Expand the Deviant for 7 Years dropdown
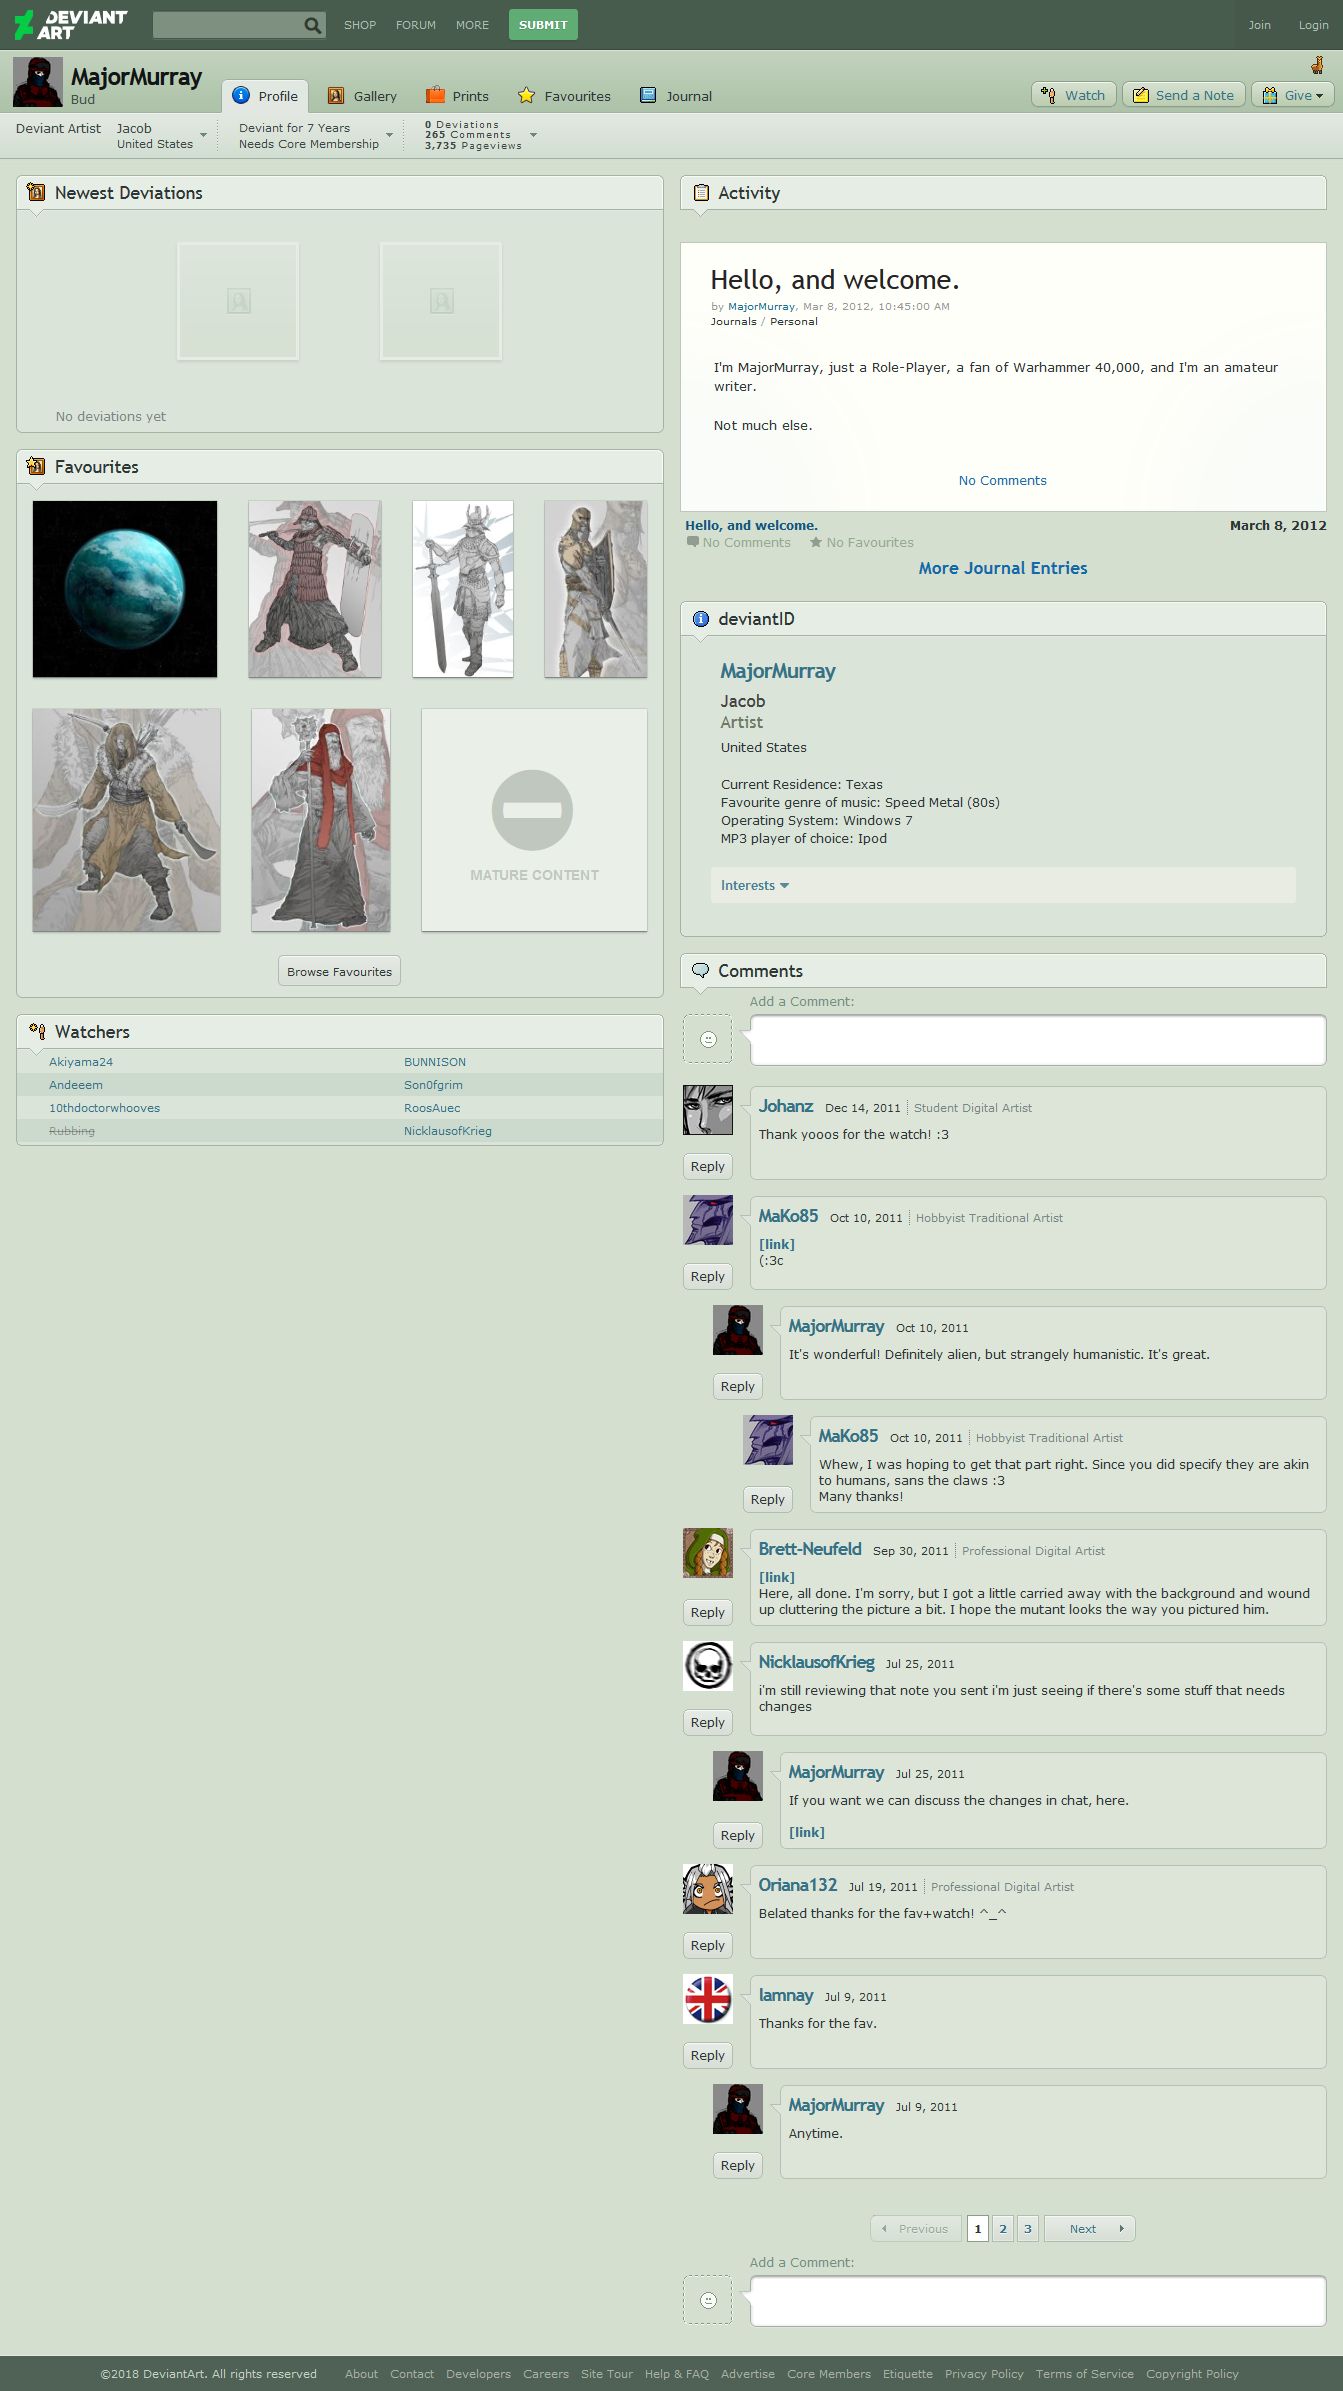Viewport: 1343px width, 2391px height. (389, 135)
